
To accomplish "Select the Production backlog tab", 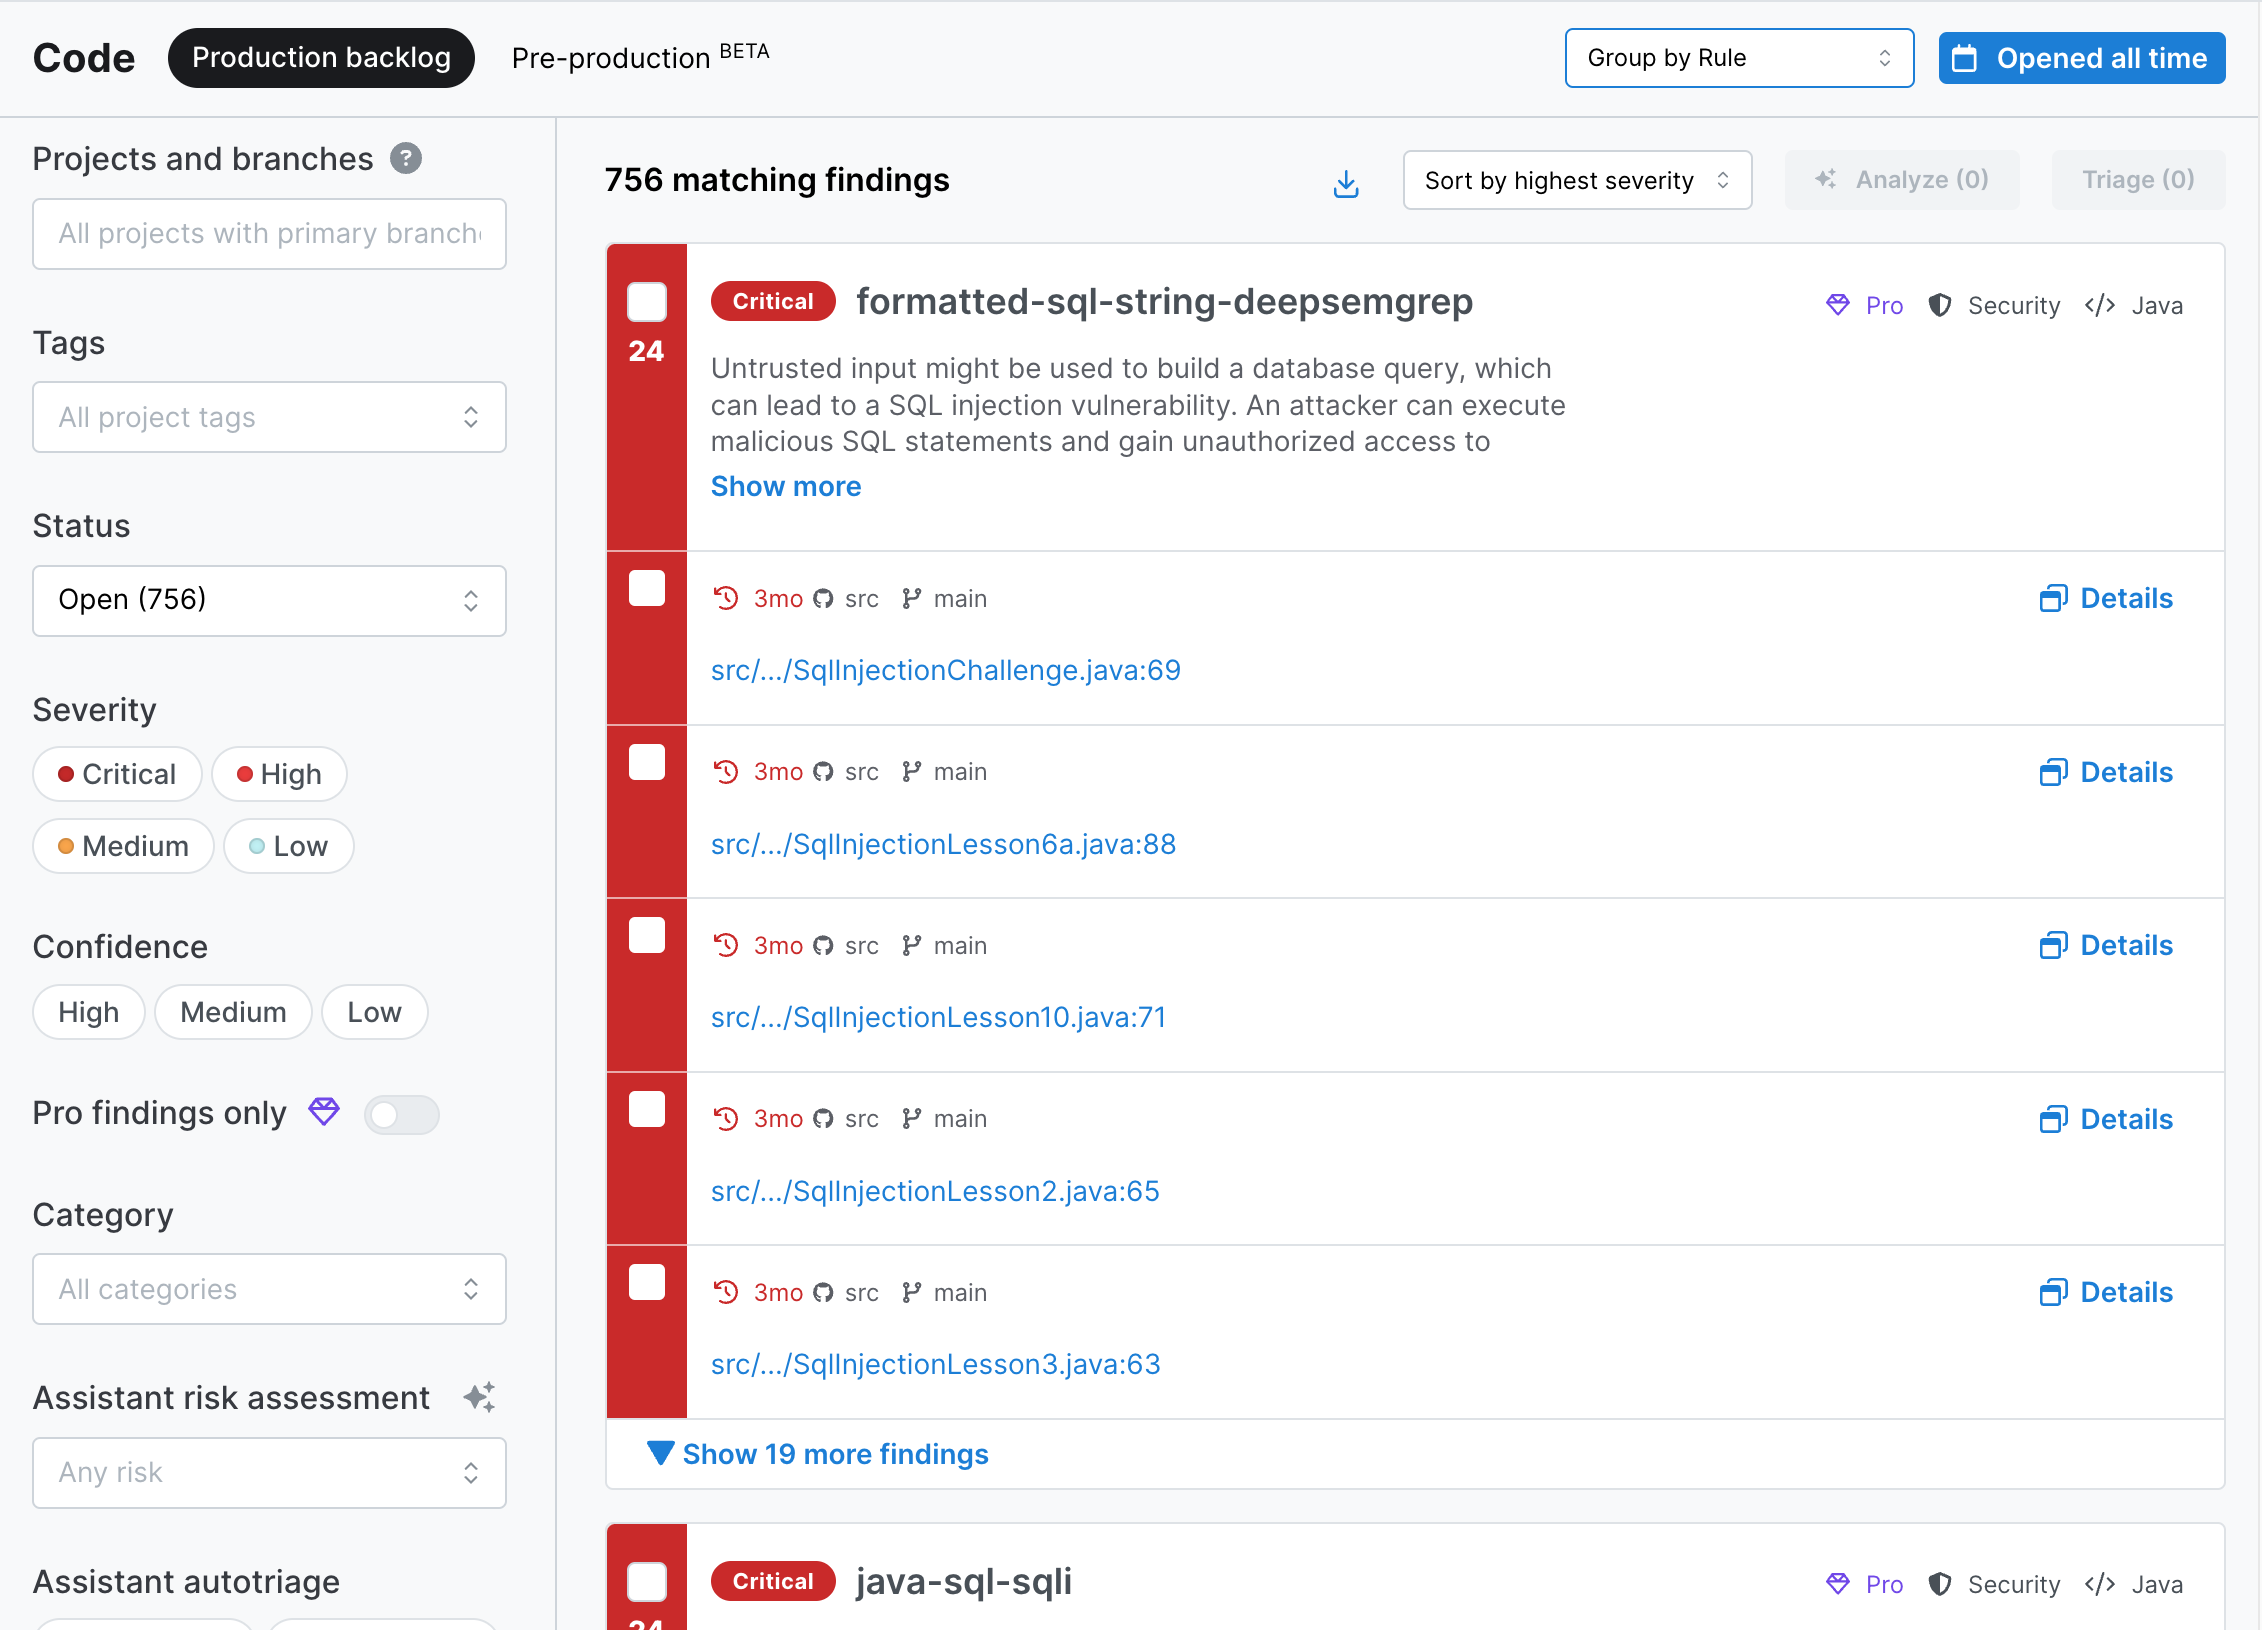I will coord(325,56).
